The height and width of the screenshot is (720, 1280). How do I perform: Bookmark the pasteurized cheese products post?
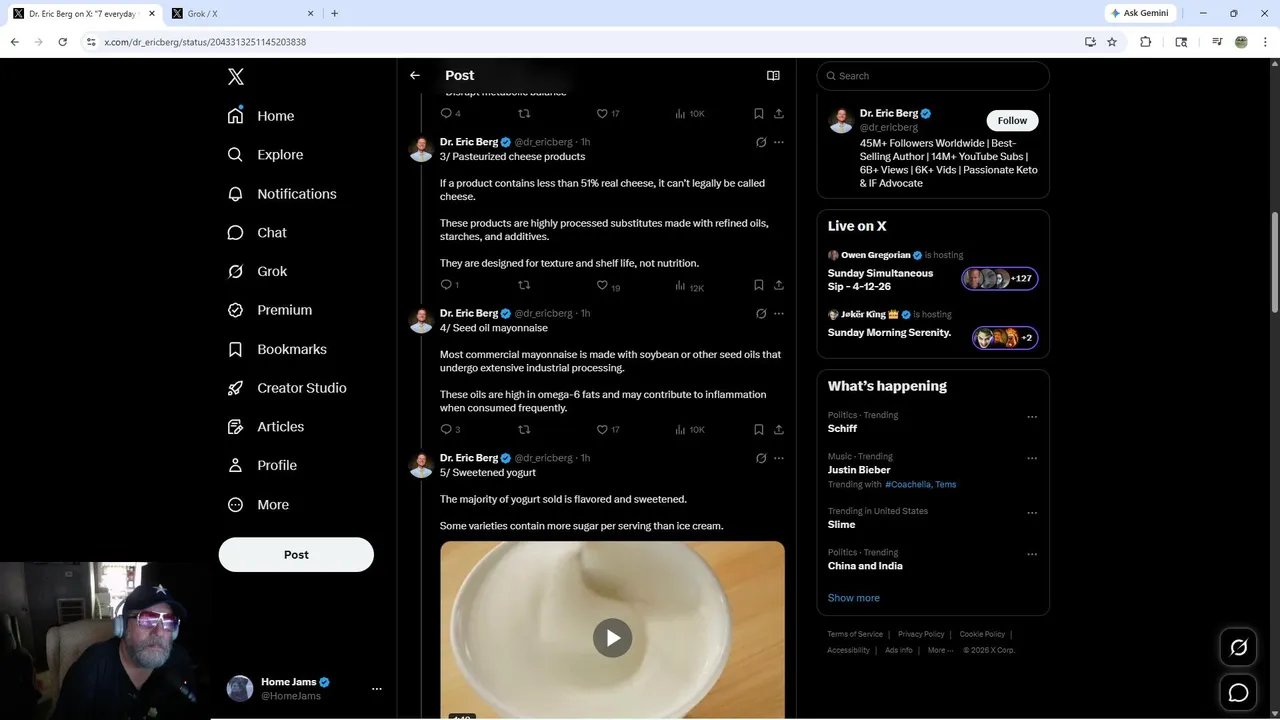pos(759,285)
